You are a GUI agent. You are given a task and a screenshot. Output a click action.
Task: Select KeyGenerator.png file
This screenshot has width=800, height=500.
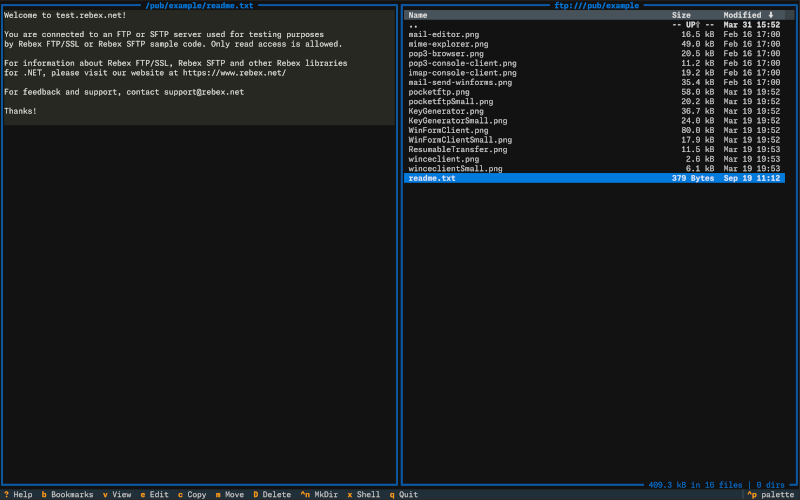pos(594,111)
